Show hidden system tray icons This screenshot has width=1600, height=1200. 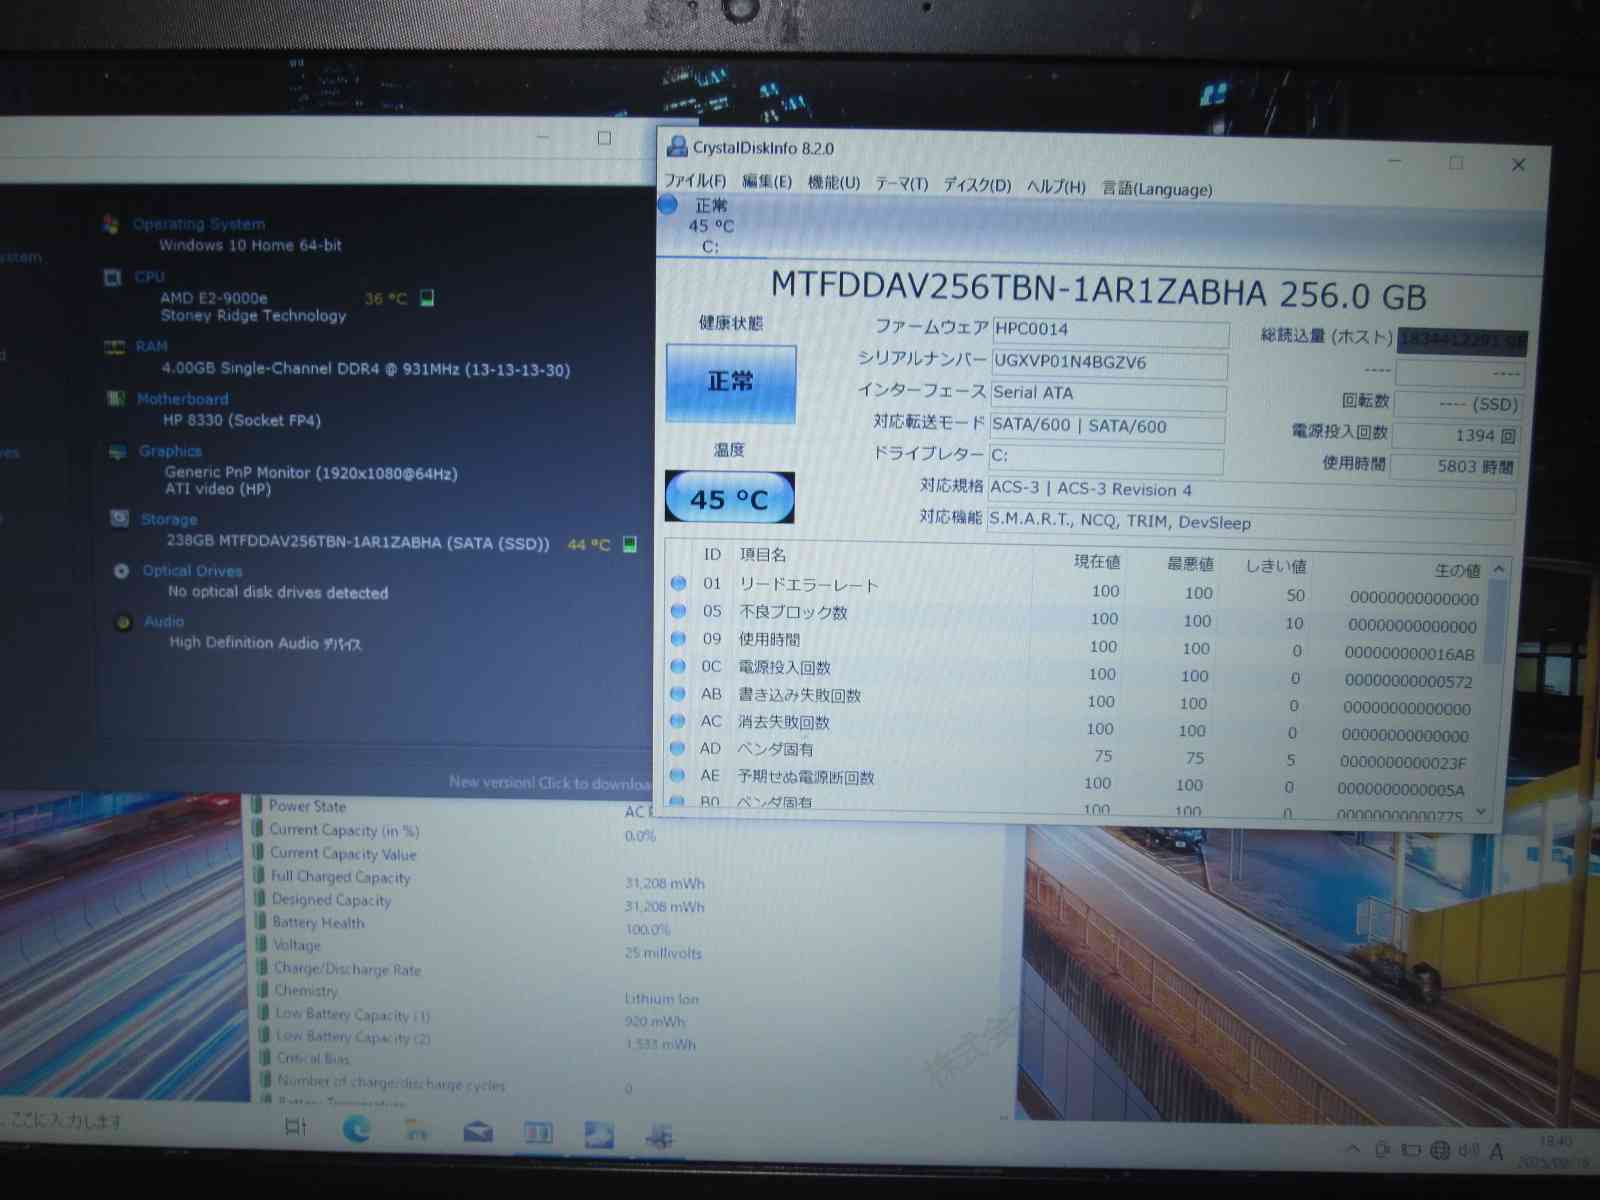pyautogui.click(x=1353, y=1149)
